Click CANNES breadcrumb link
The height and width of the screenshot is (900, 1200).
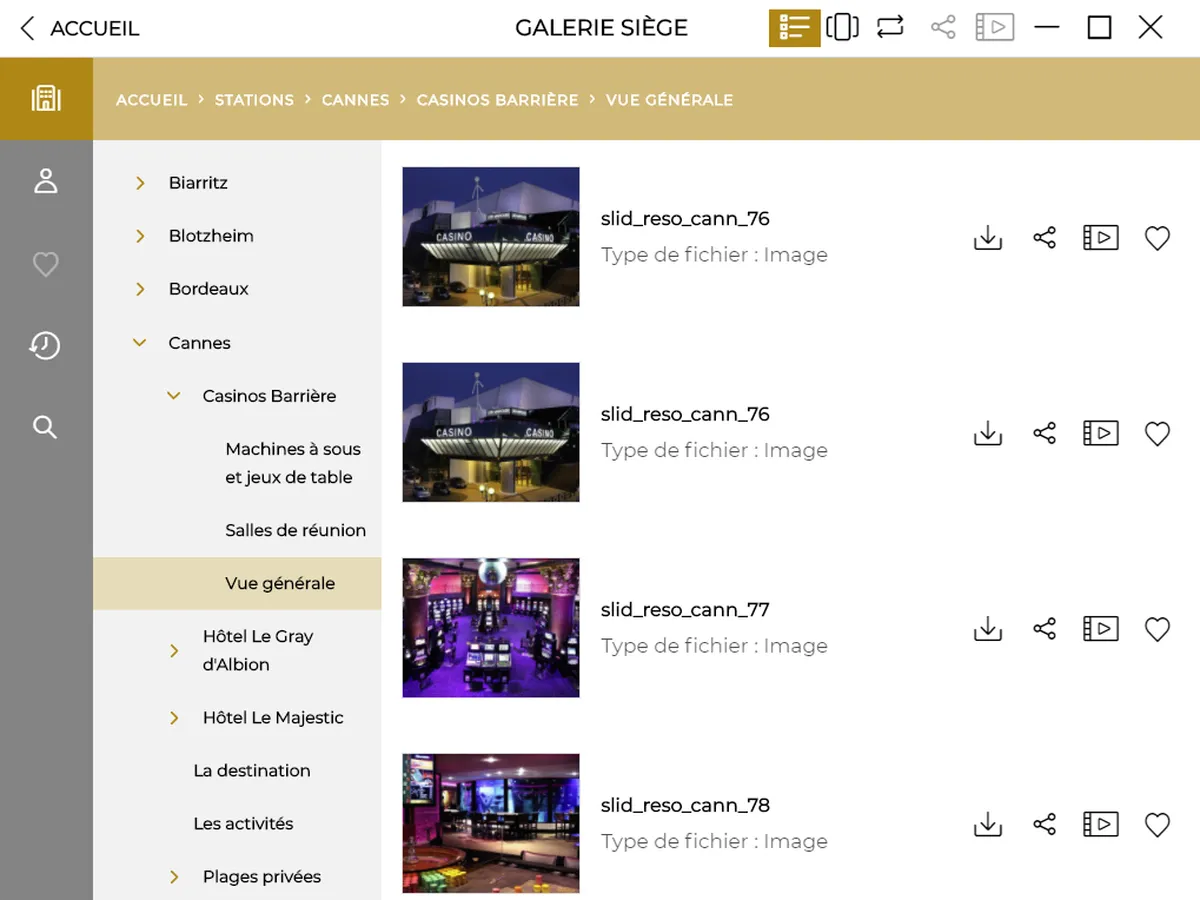coord(355,100)
